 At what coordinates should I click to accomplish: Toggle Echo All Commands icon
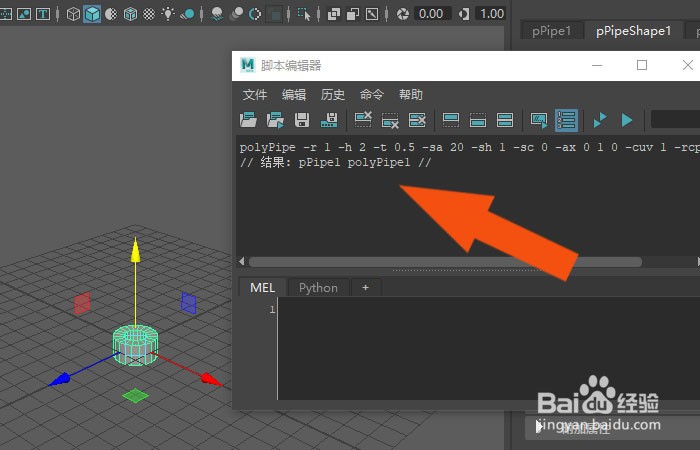(x=539, y=120)
